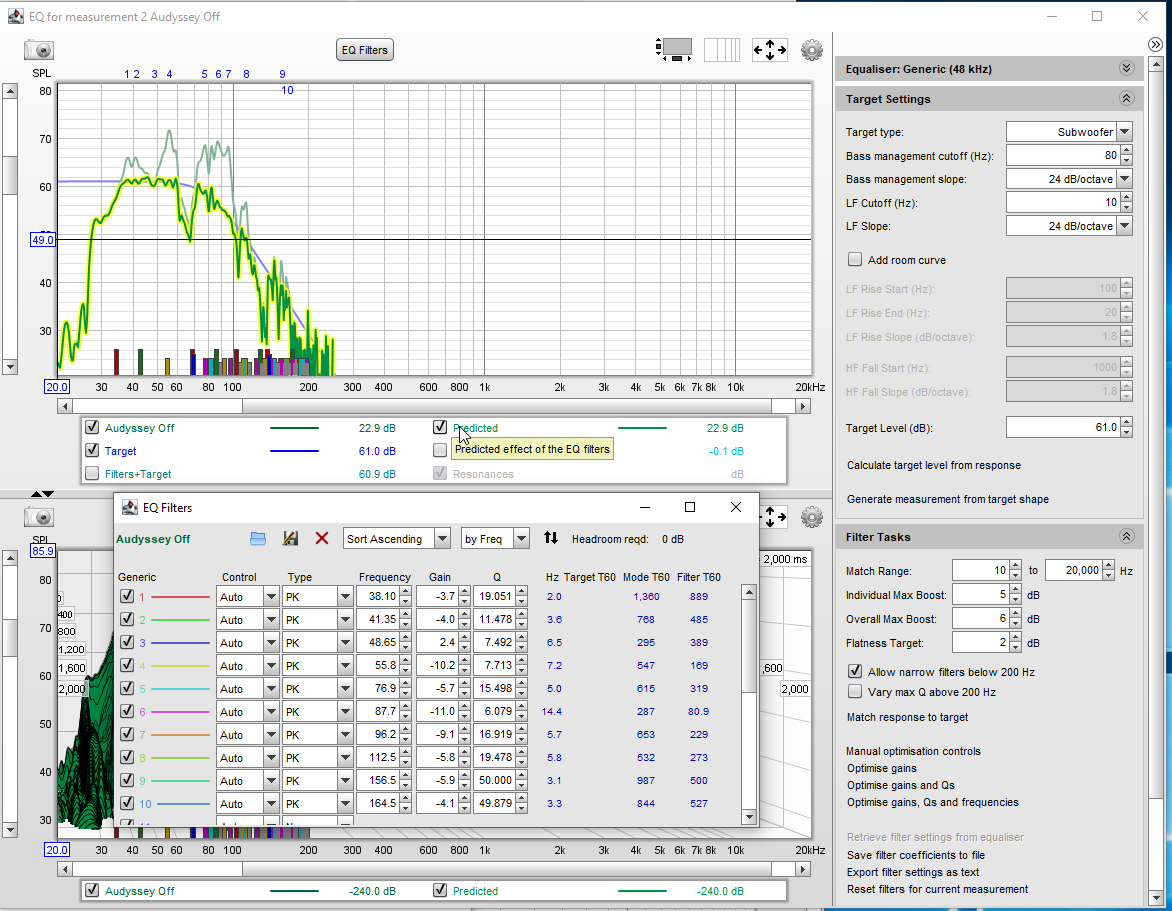Decrease Individual Max Boost value
The width and height of the screenshot is (1172, 911).
point(1015,600)
